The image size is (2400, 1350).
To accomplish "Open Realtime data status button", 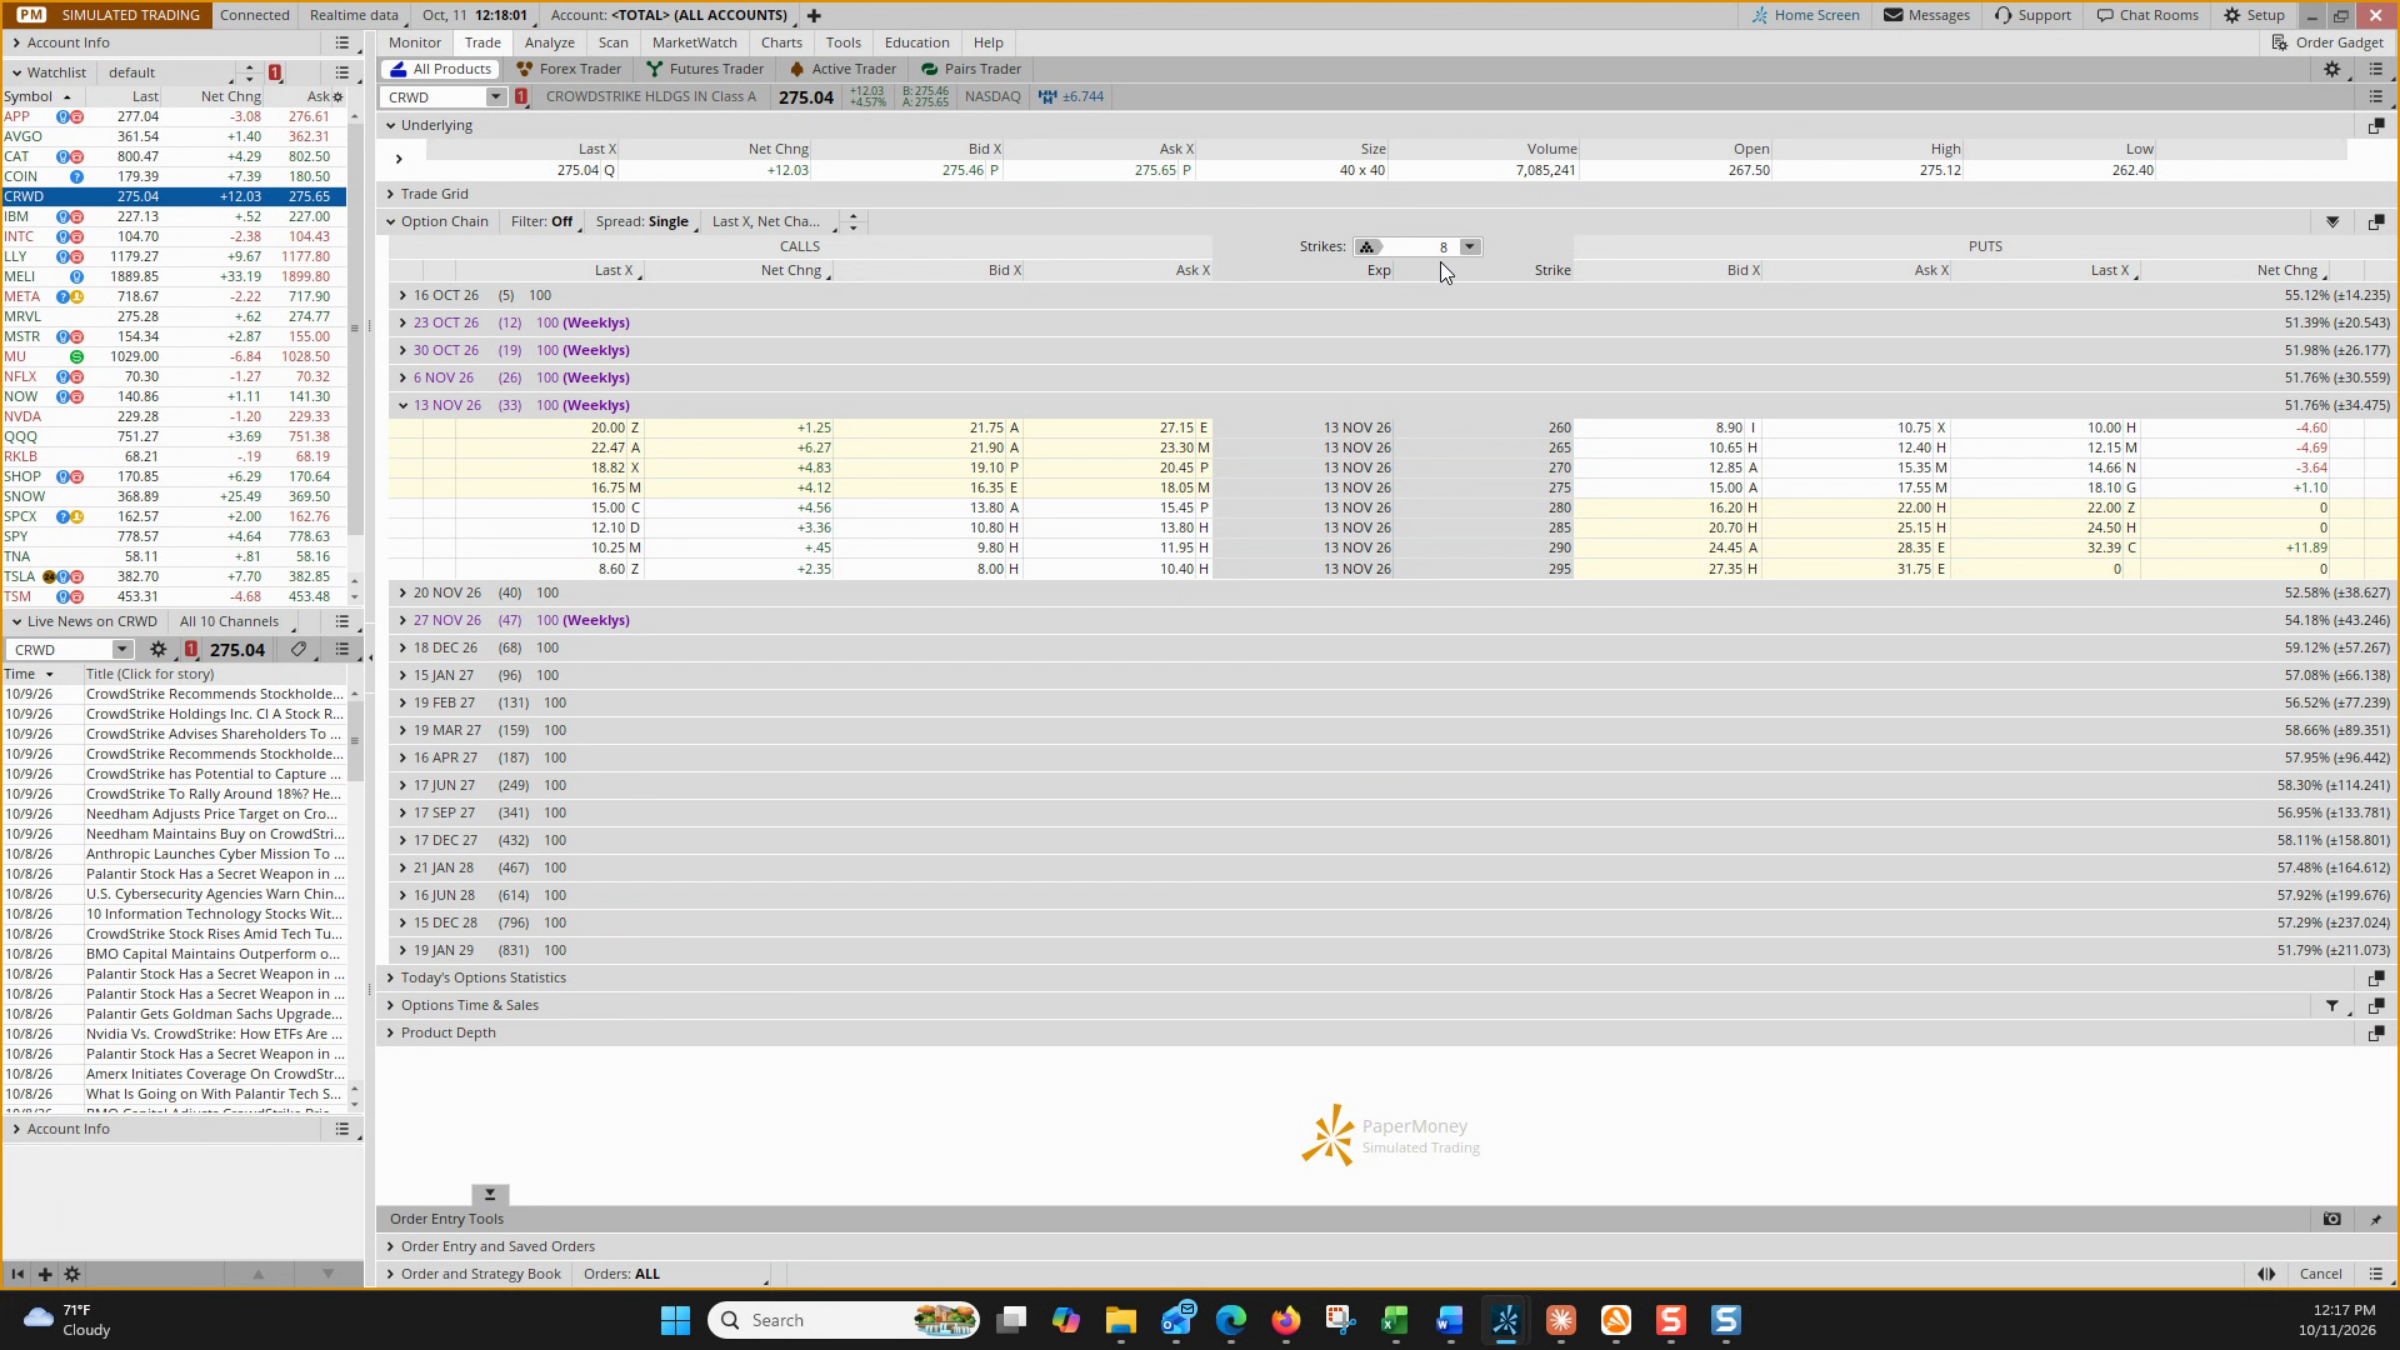I will (354, 15).
